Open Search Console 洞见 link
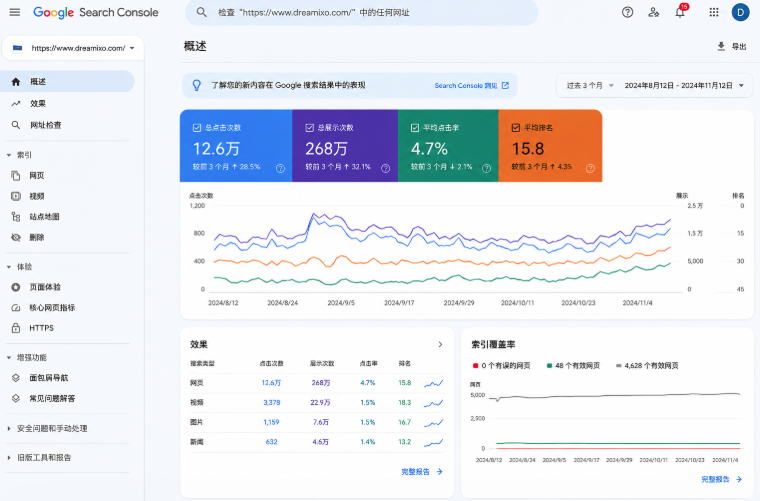 [466, 85]
